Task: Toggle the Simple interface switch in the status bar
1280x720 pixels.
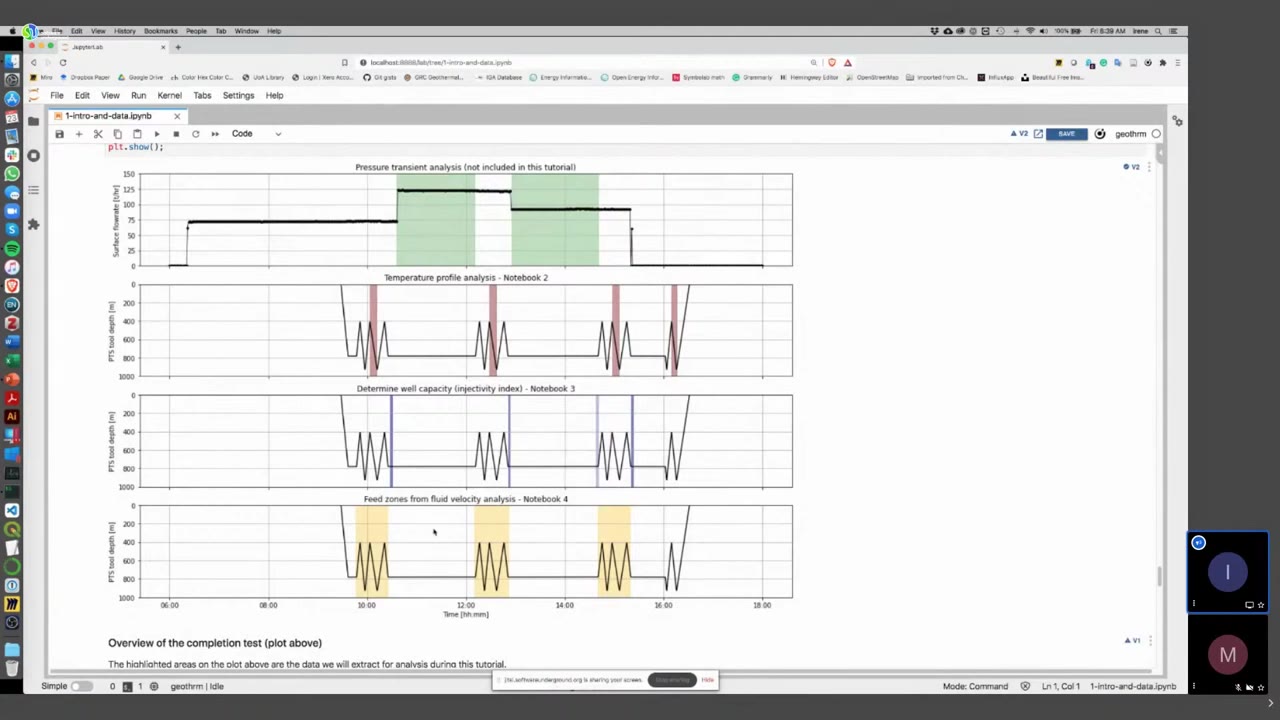Action: click(82, 686)
